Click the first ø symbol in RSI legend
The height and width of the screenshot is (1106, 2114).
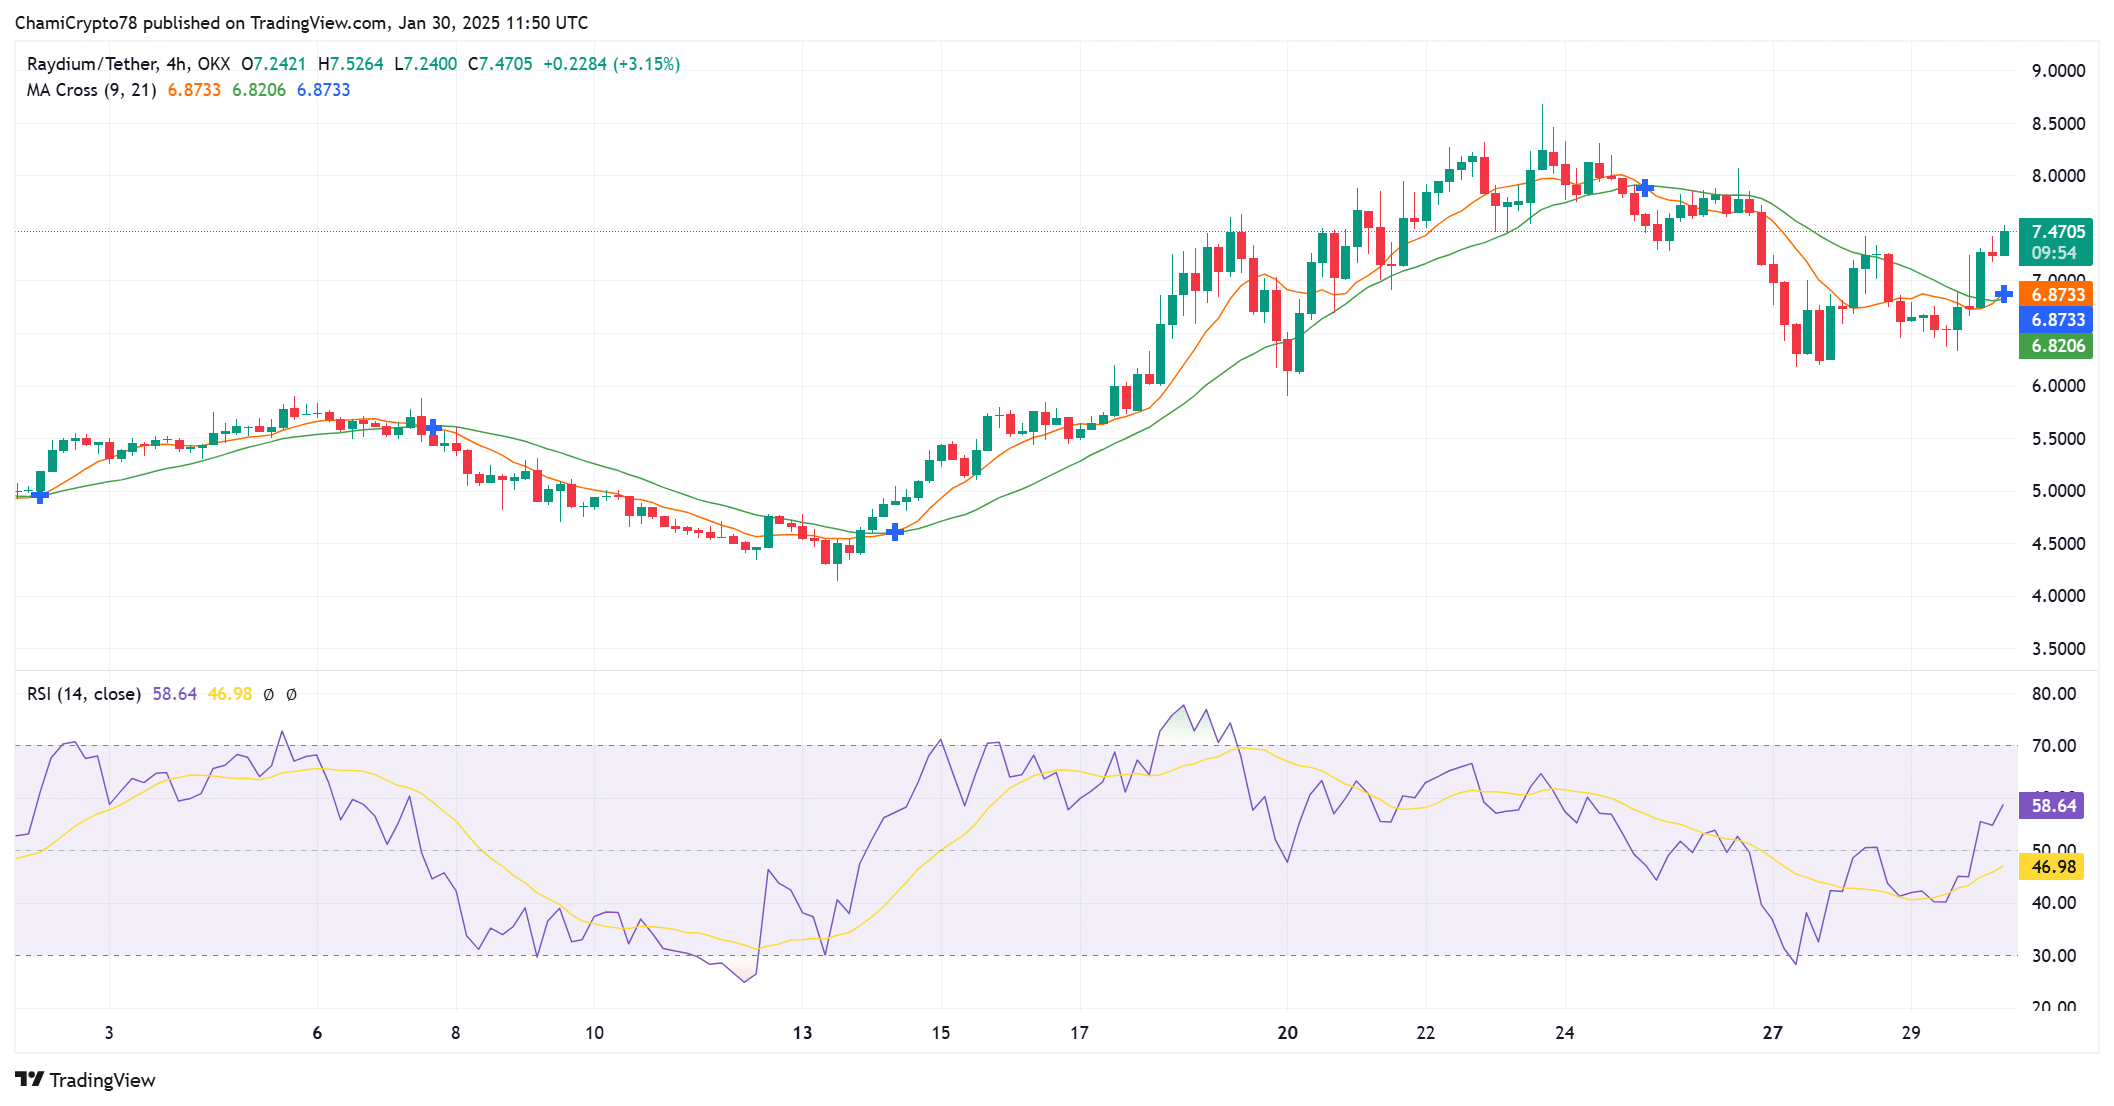tap(268, 694)
